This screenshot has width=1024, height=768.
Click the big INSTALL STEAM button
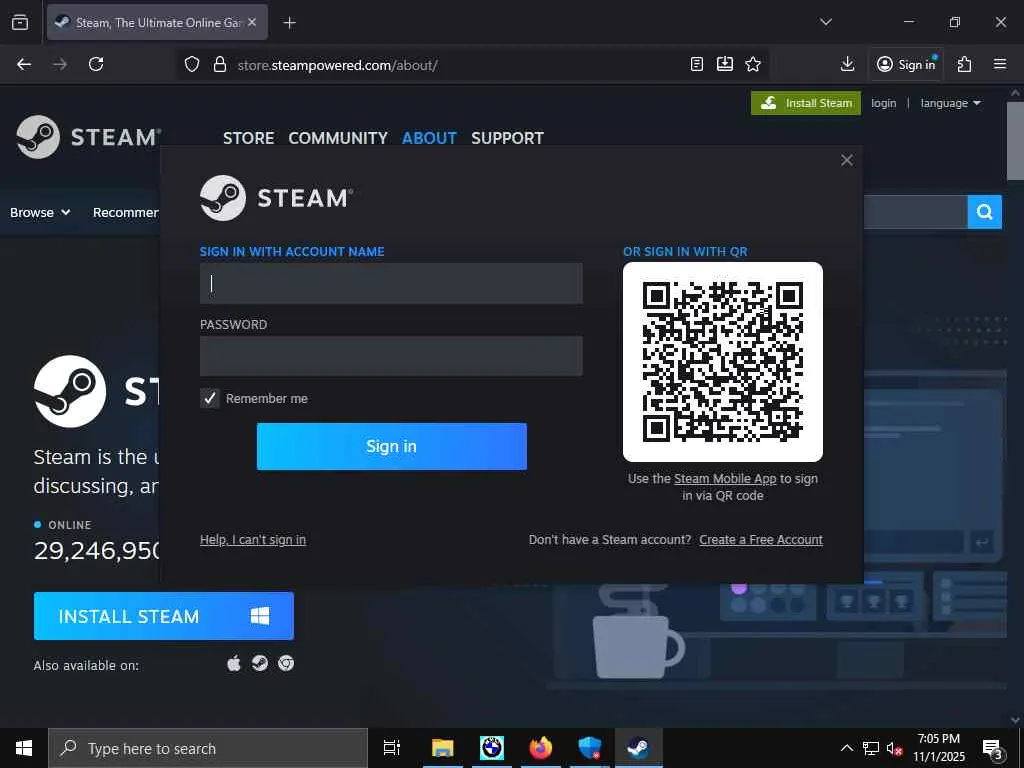pyautogui.click(x=163, y=616)
